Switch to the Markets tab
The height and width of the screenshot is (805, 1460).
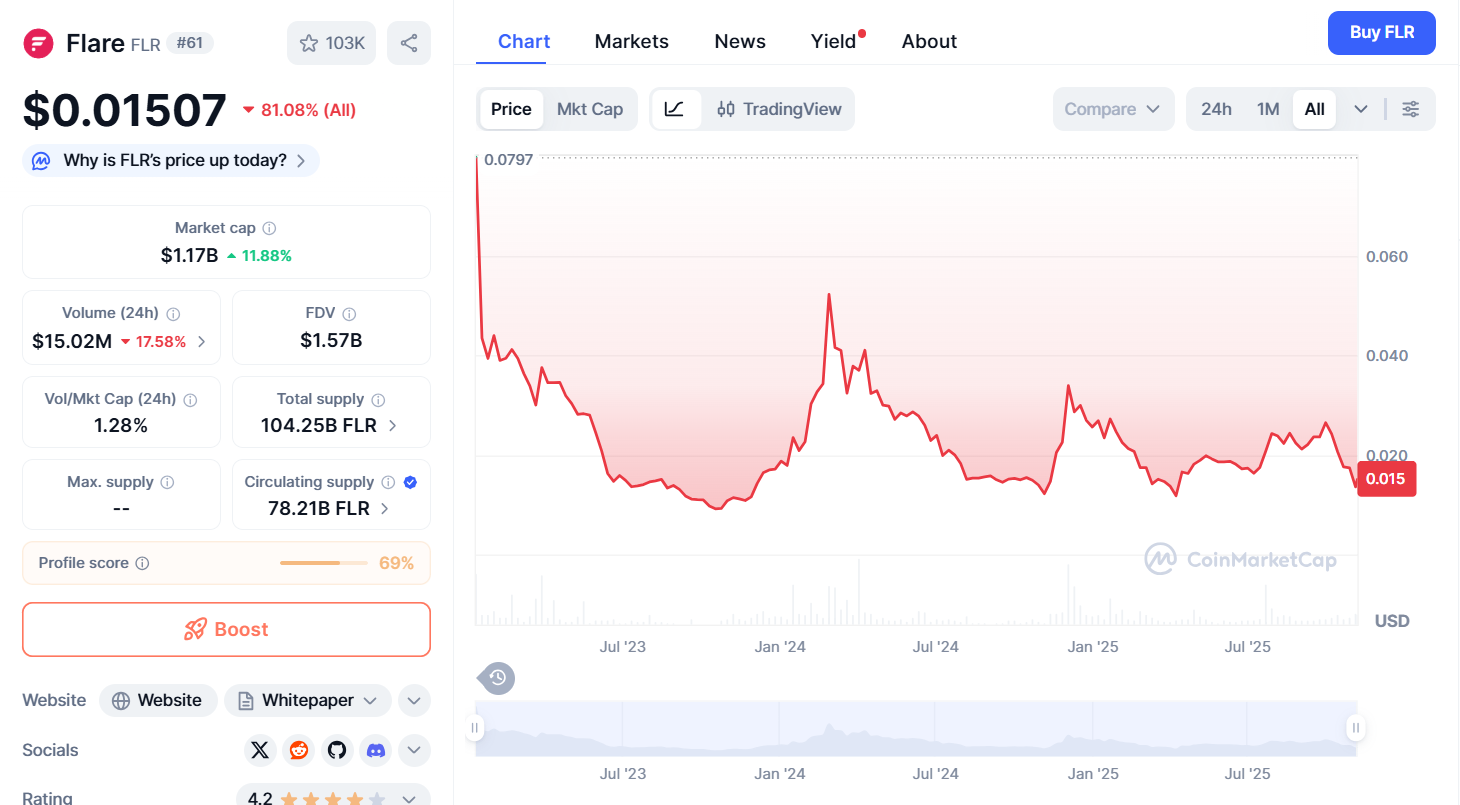(x=631, y=41)
